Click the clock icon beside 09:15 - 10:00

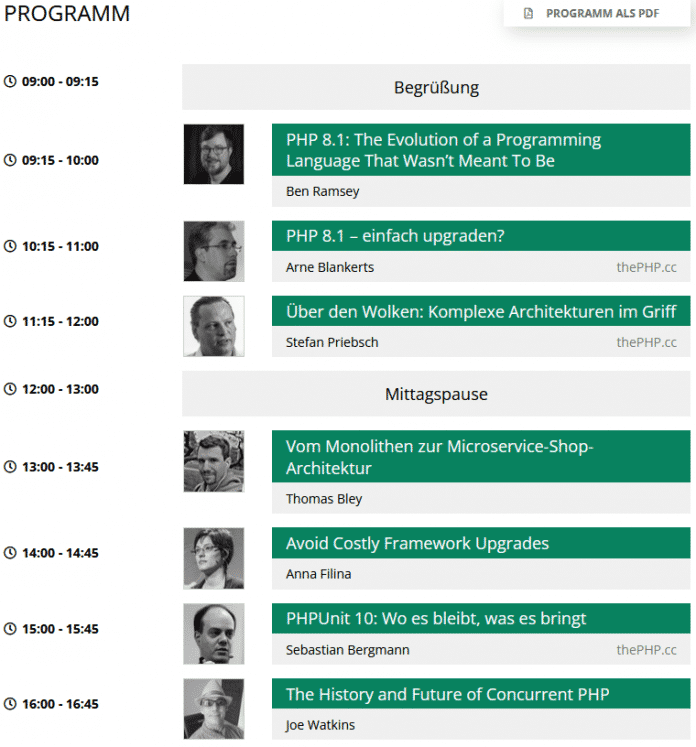(x=11, y=160)
